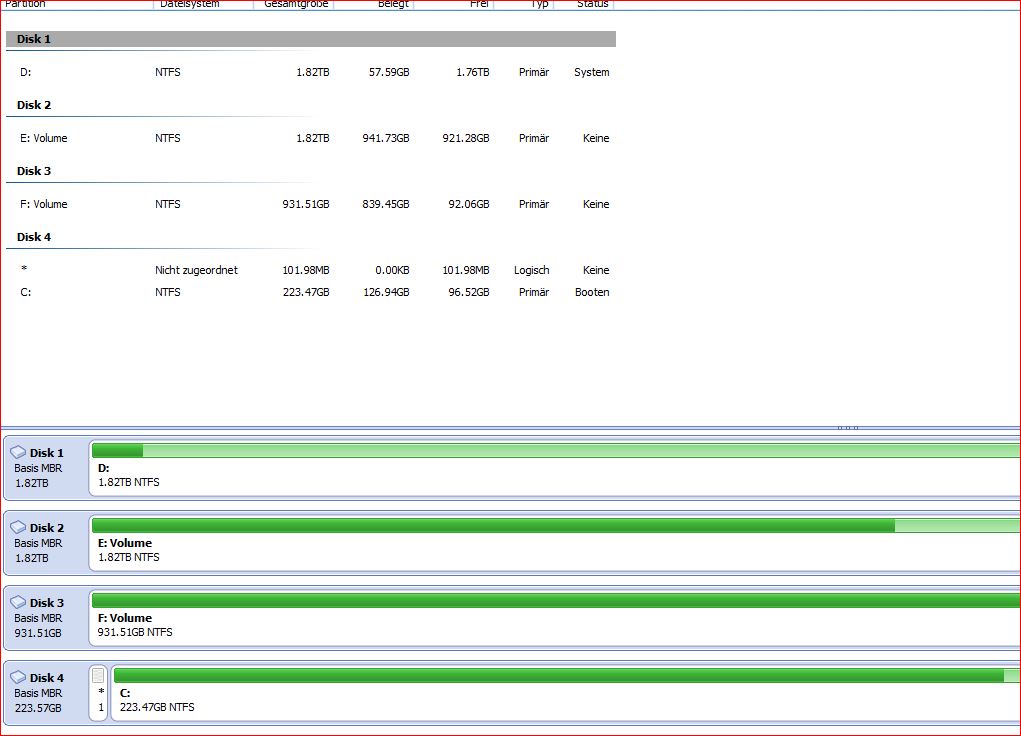Click the Booten status cell of C:
Viewport: 1021px width, 736px height.
pos(592,292)
